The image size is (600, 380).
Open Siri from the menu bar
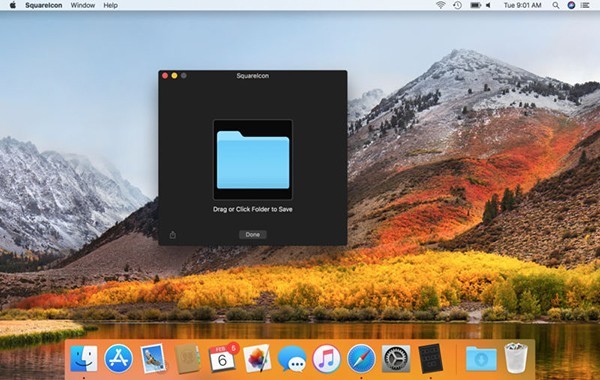(571, 5)
